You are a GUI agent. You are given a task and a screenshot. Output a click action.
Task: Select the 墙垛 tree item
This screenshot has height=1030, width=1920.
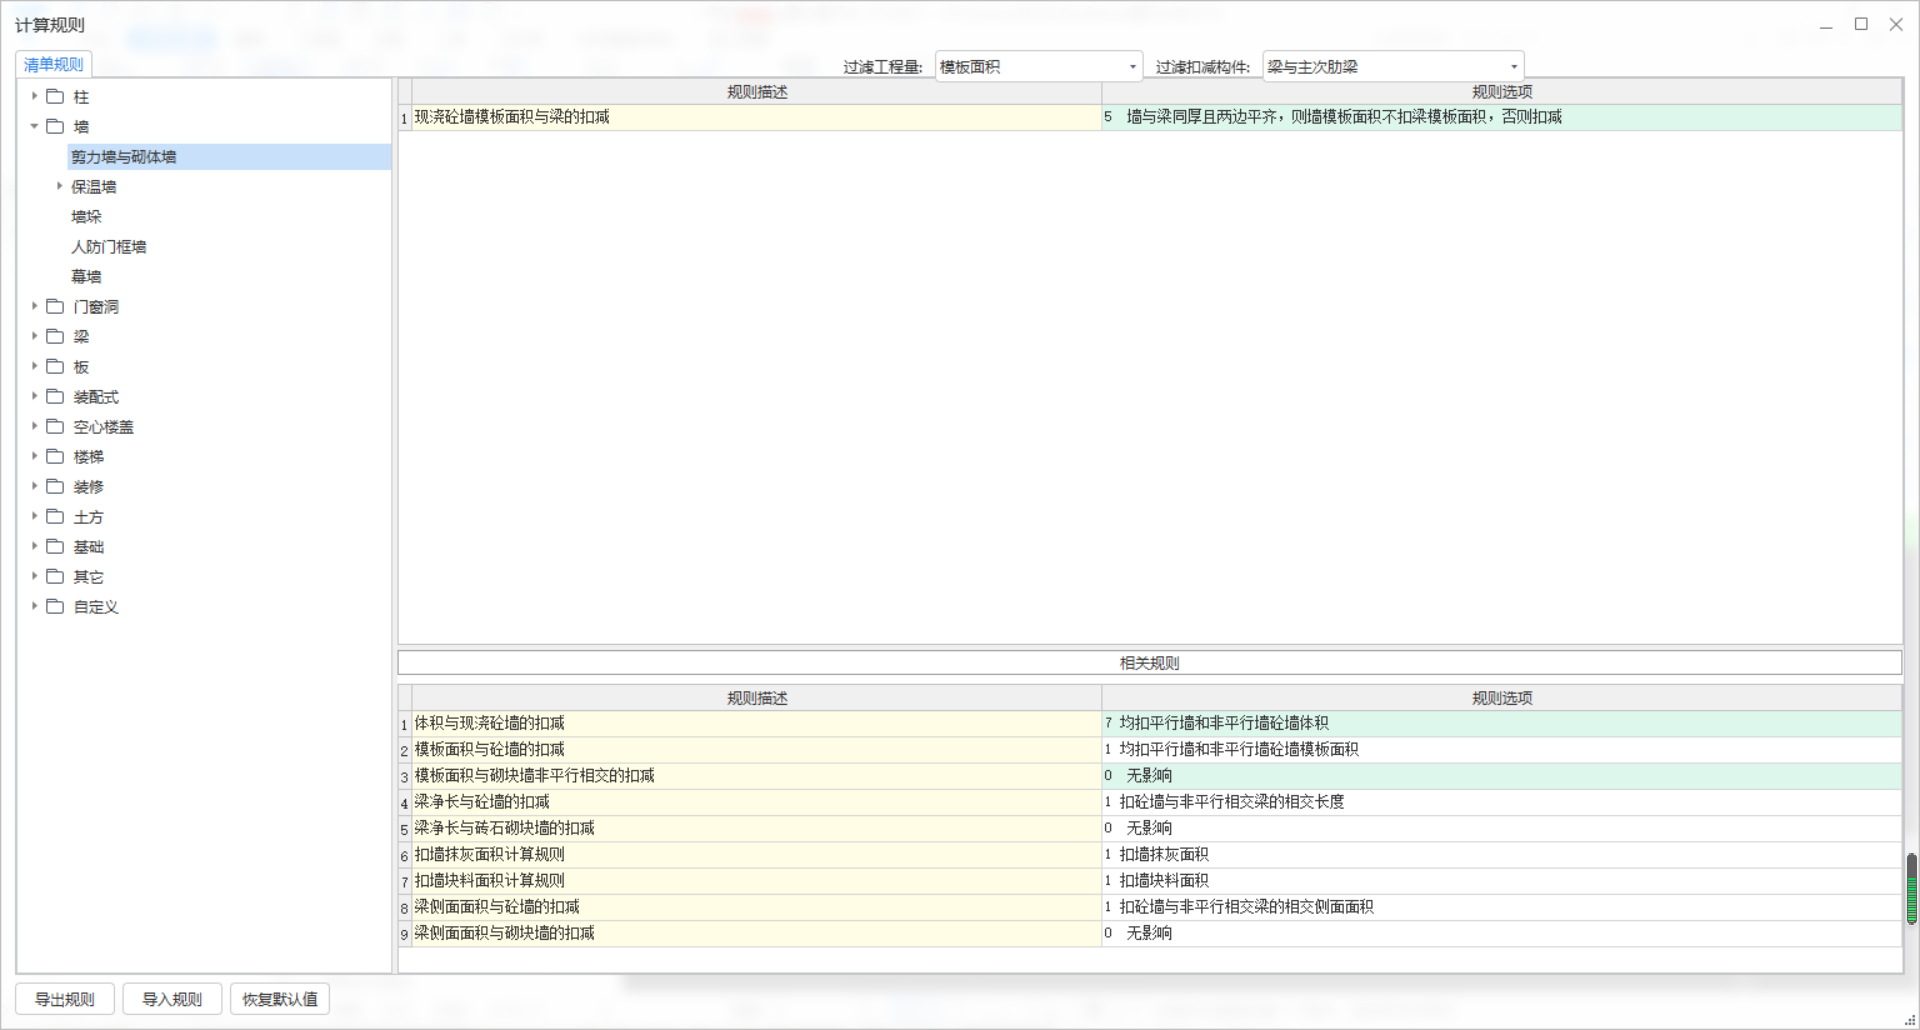[x=86, y=217]
